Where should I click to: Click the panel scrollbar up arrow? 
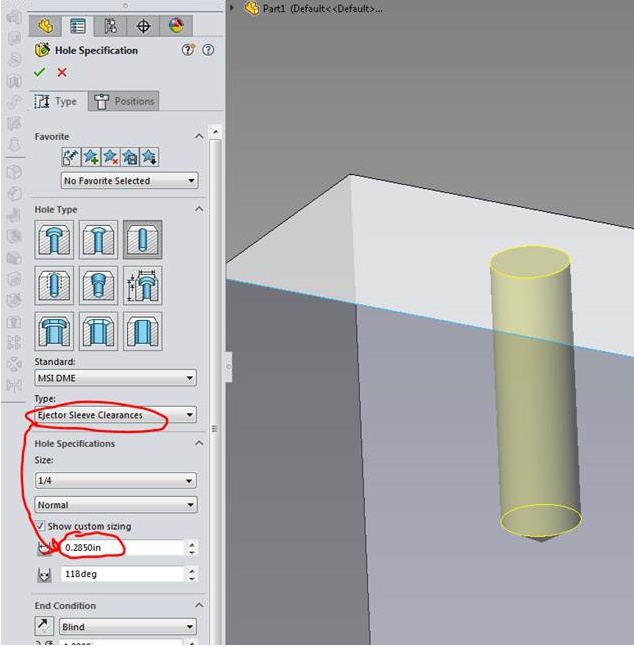(x=215, y=132)
